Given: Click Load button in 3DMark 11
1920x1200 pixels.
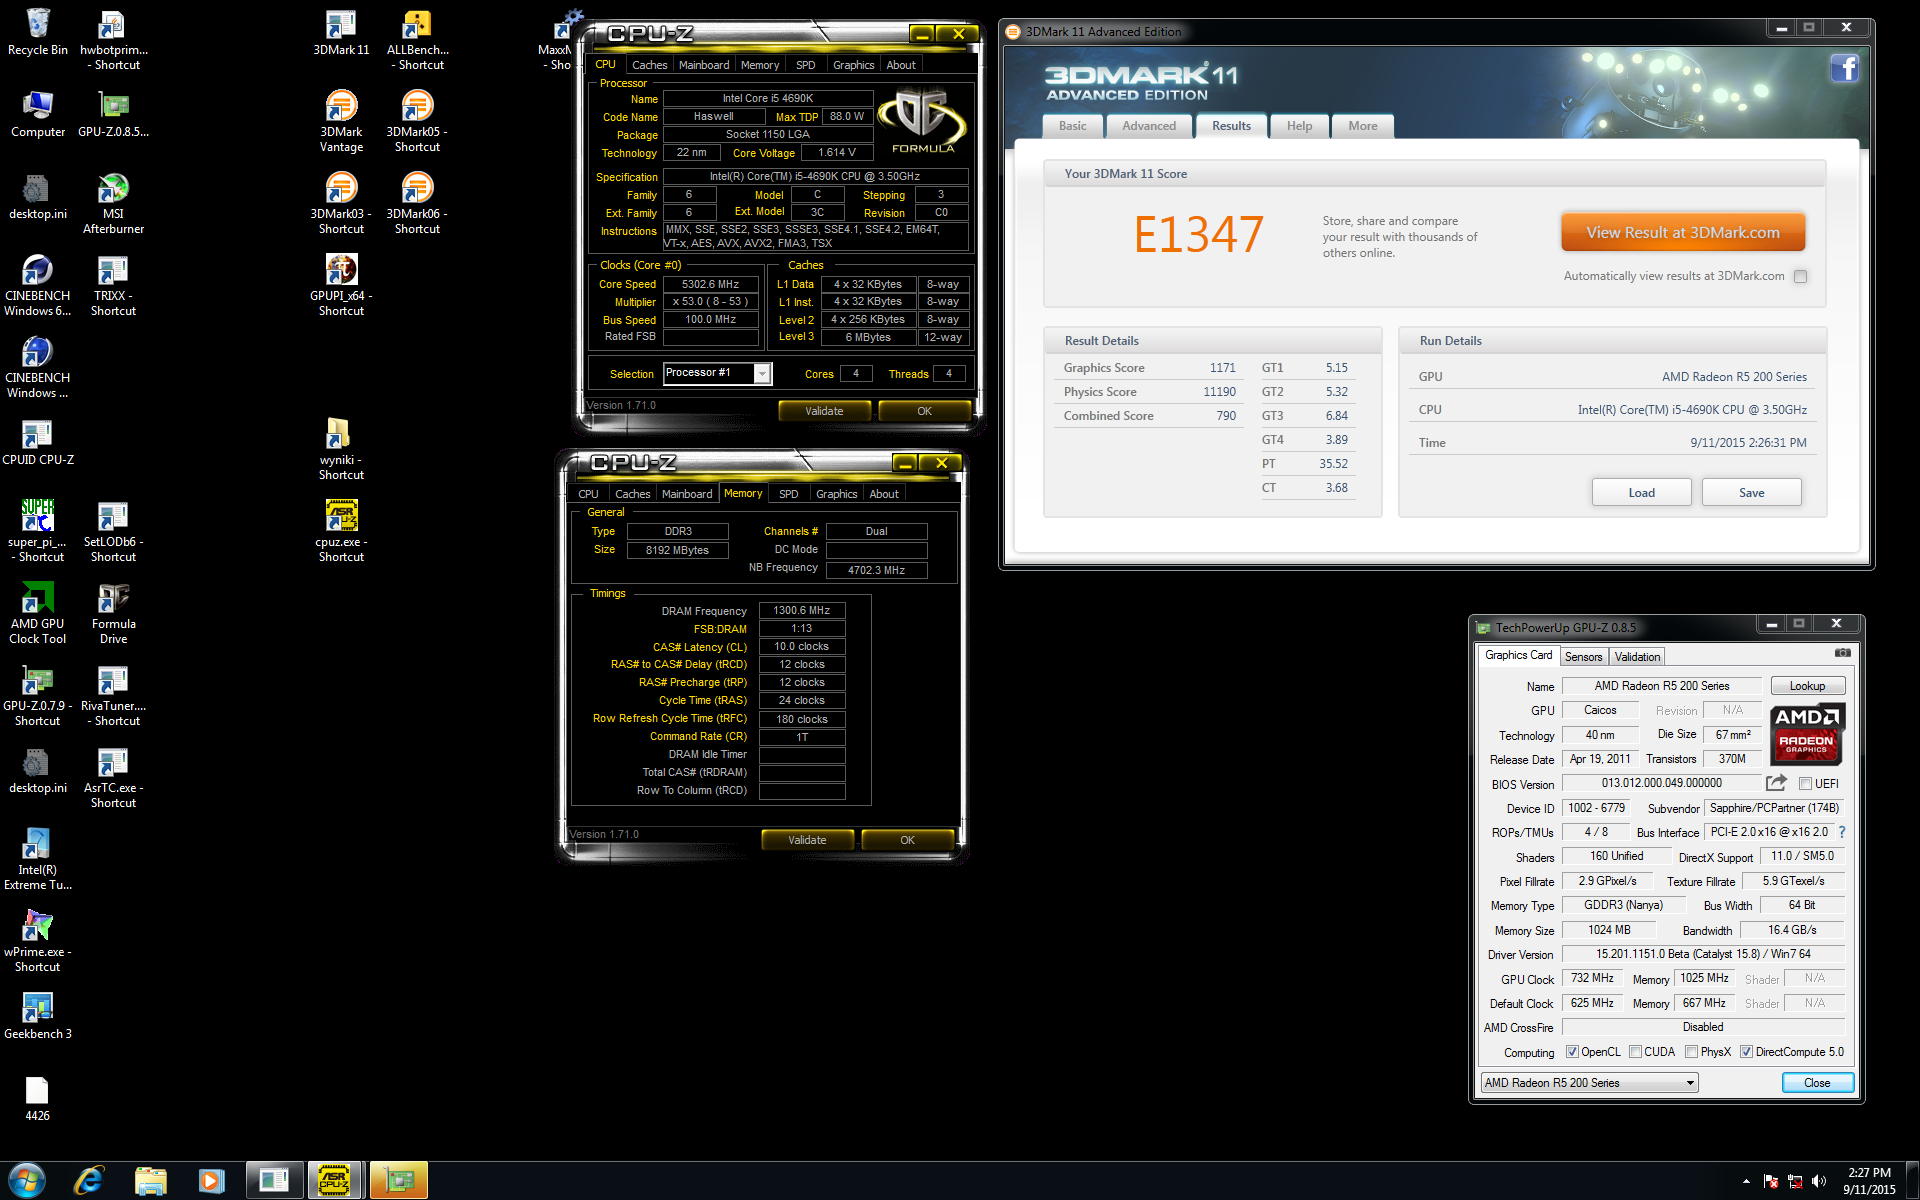Looking at the screenshot, I should [1641, 493].
